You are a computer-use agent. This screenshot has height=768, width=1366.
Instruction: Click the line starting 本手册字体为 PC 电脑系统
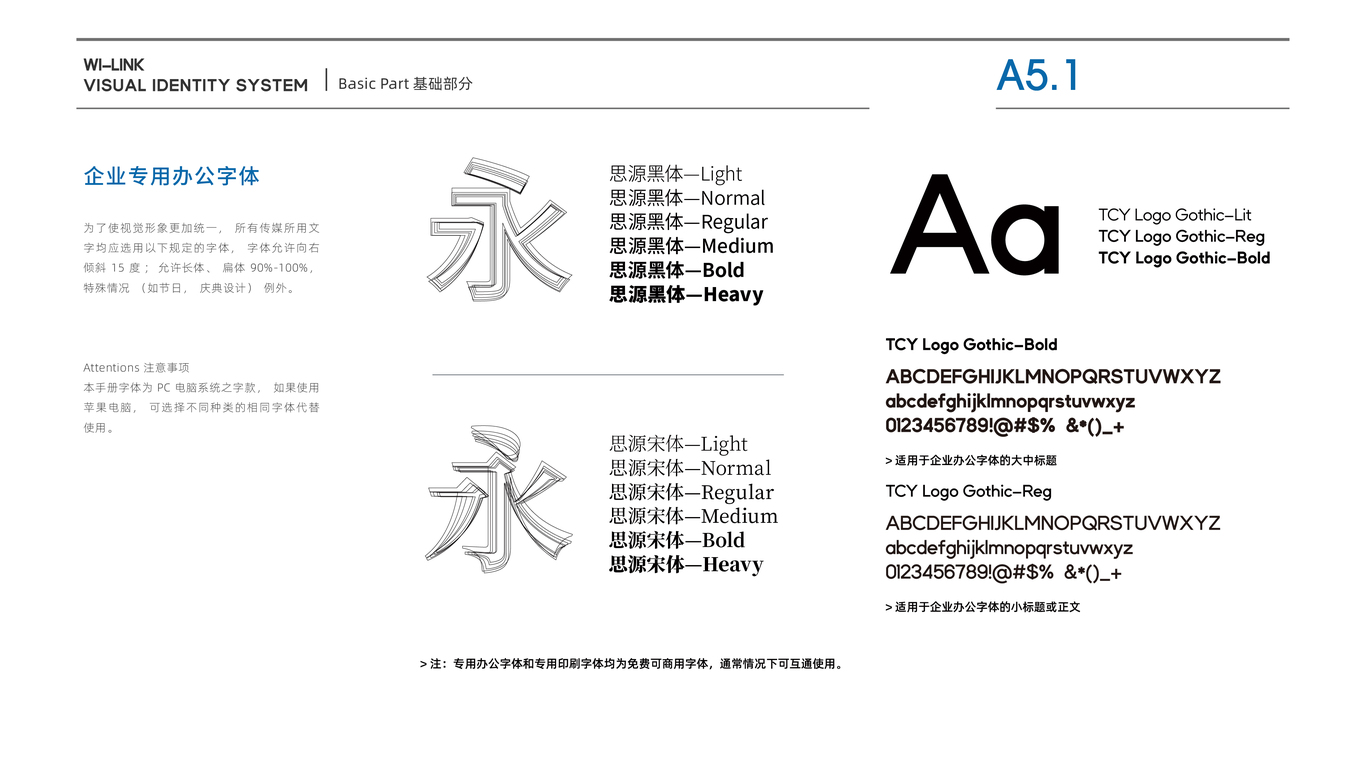(202, 388)
